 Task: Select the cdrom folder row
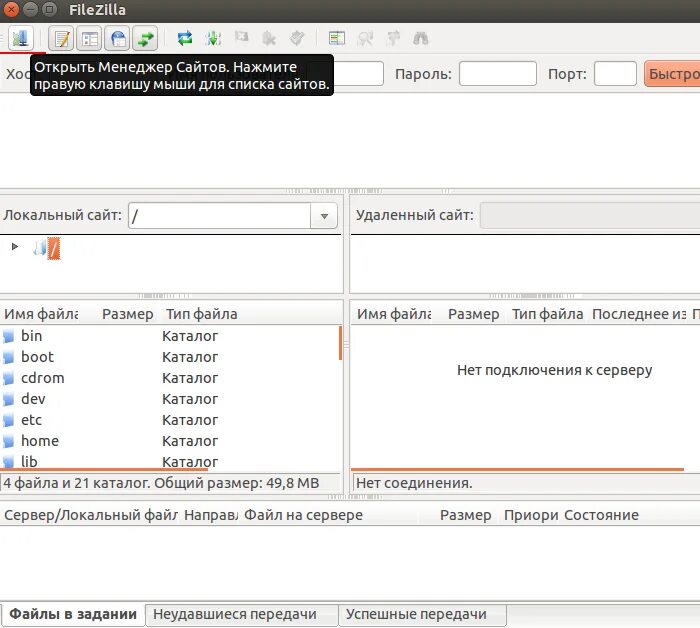(170, 378)
